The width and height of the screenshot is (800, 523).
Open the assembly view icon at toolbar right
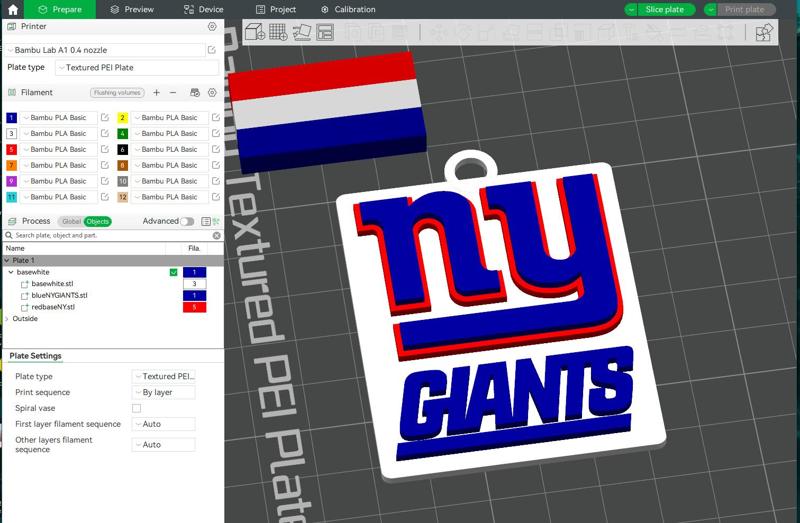[x=764, y=33]
